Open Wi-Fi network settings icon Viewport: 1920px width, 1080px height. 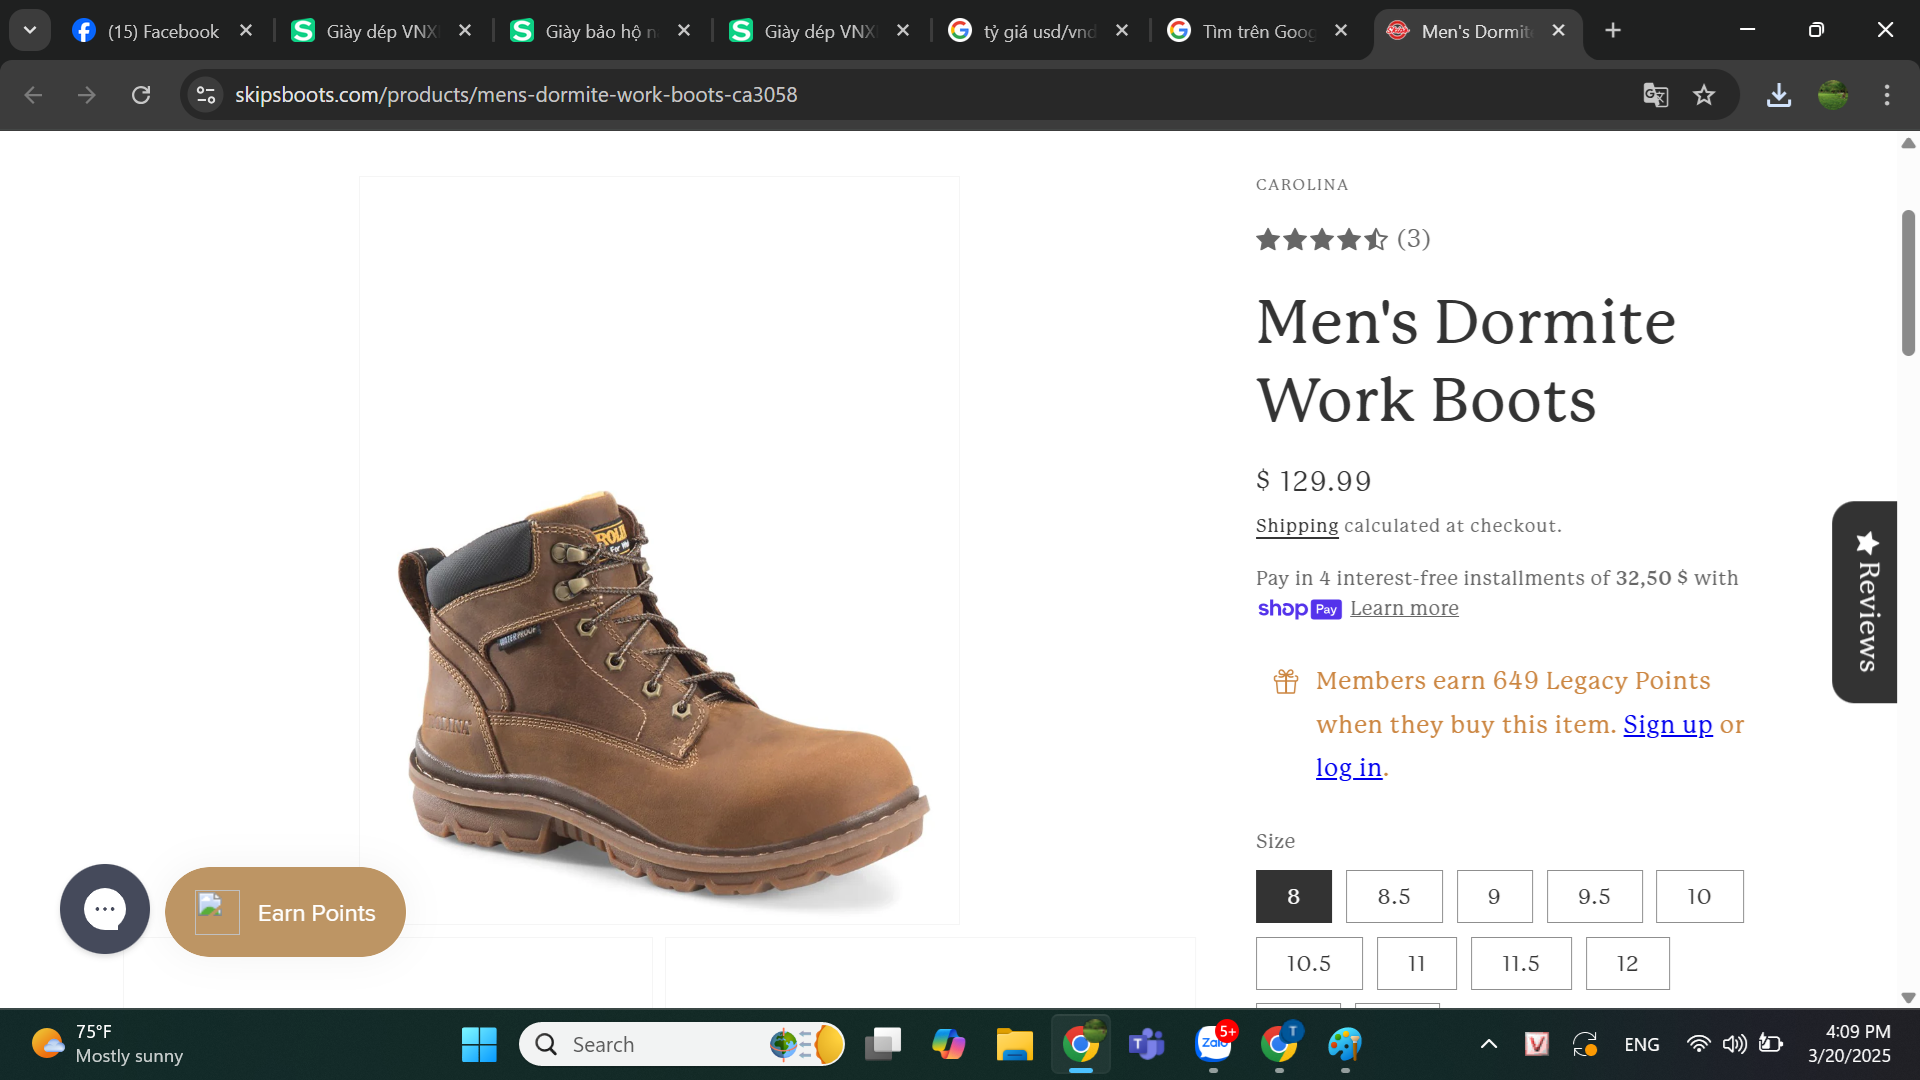pyautogui.click(x=1698, y=1044)
